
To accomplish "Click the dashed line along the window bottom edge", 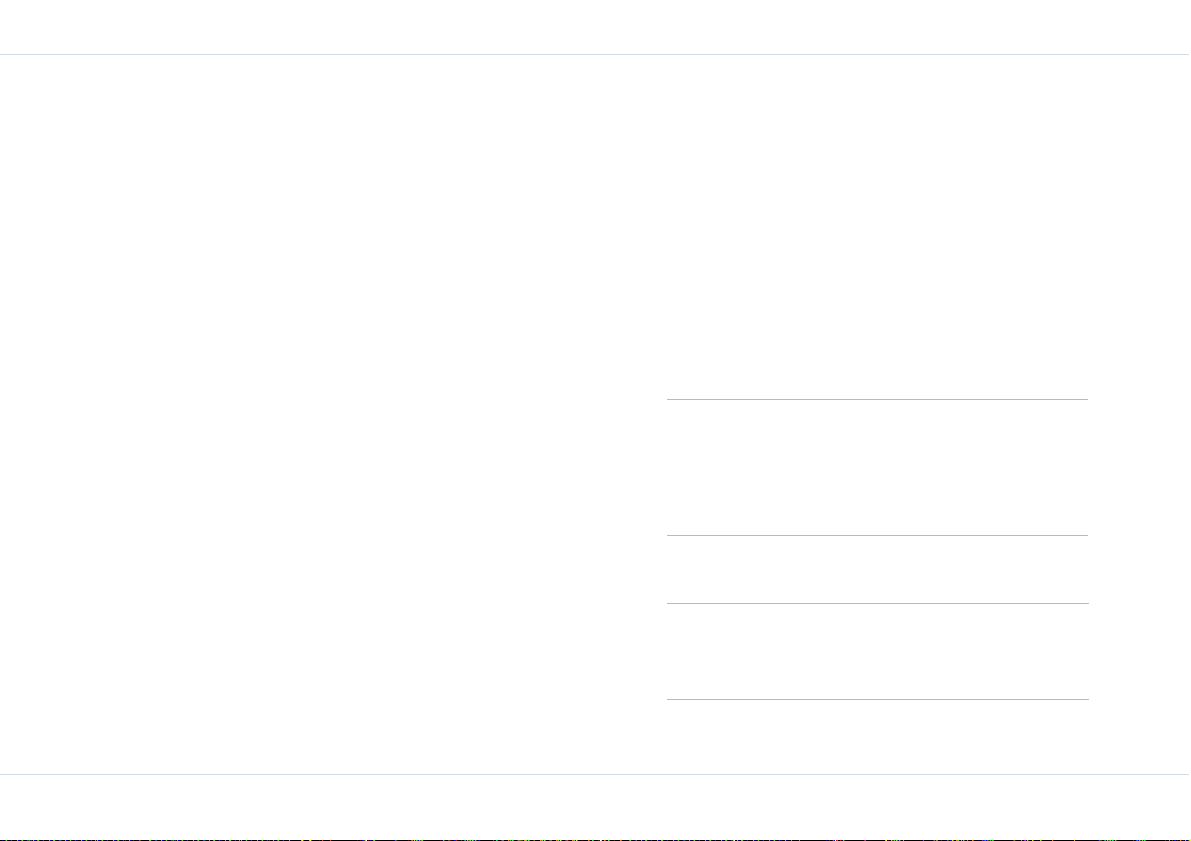I will (596, 839).
